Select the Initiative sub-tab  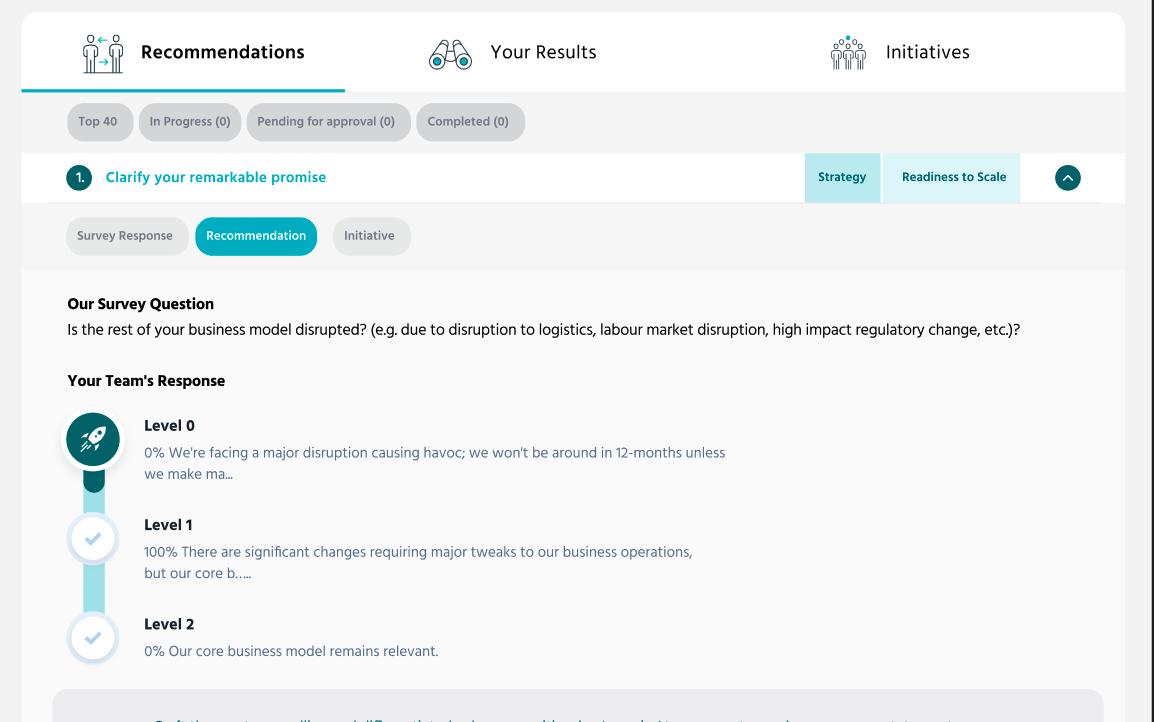(371, 236)
